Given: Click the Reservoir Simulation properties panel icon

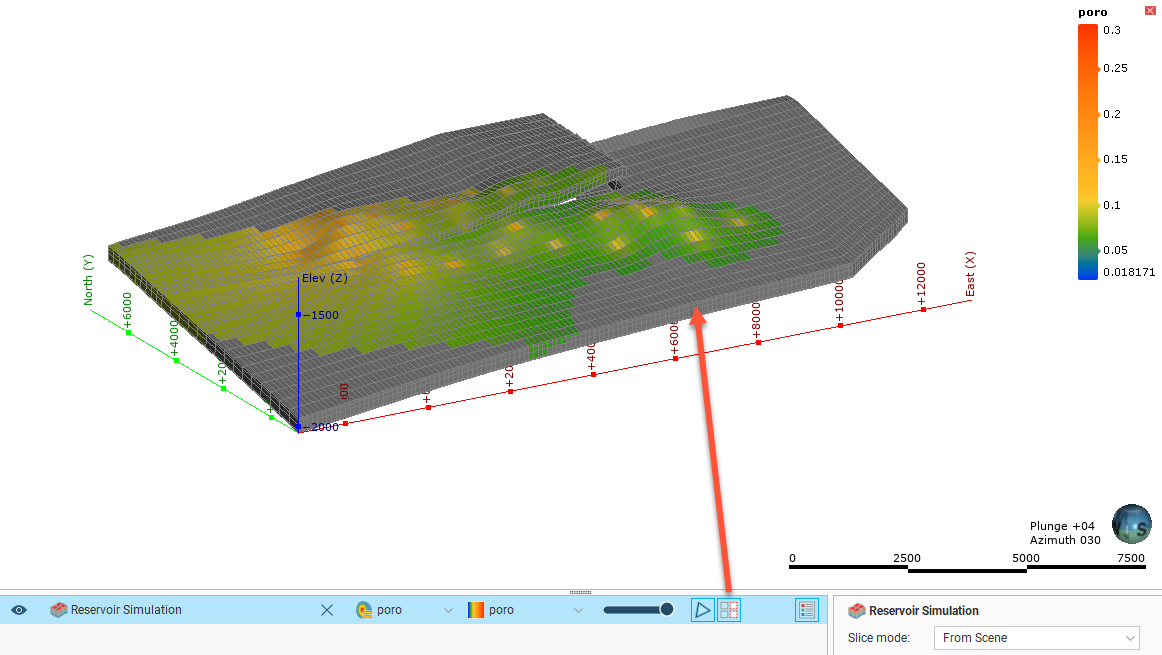Looking at the screenshot, I should coord(856,611).
